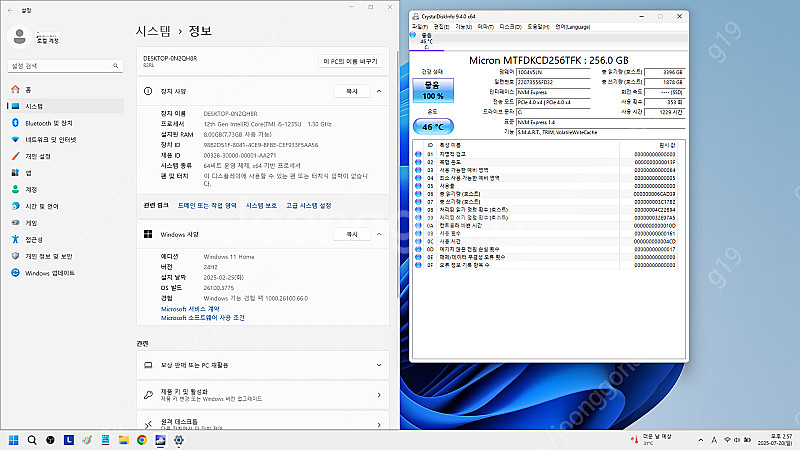This screenshot has width=800, height=450.
Task: Click the 좋음 100 % health status button
Action: pyautogui.click(x=433, y=90)
